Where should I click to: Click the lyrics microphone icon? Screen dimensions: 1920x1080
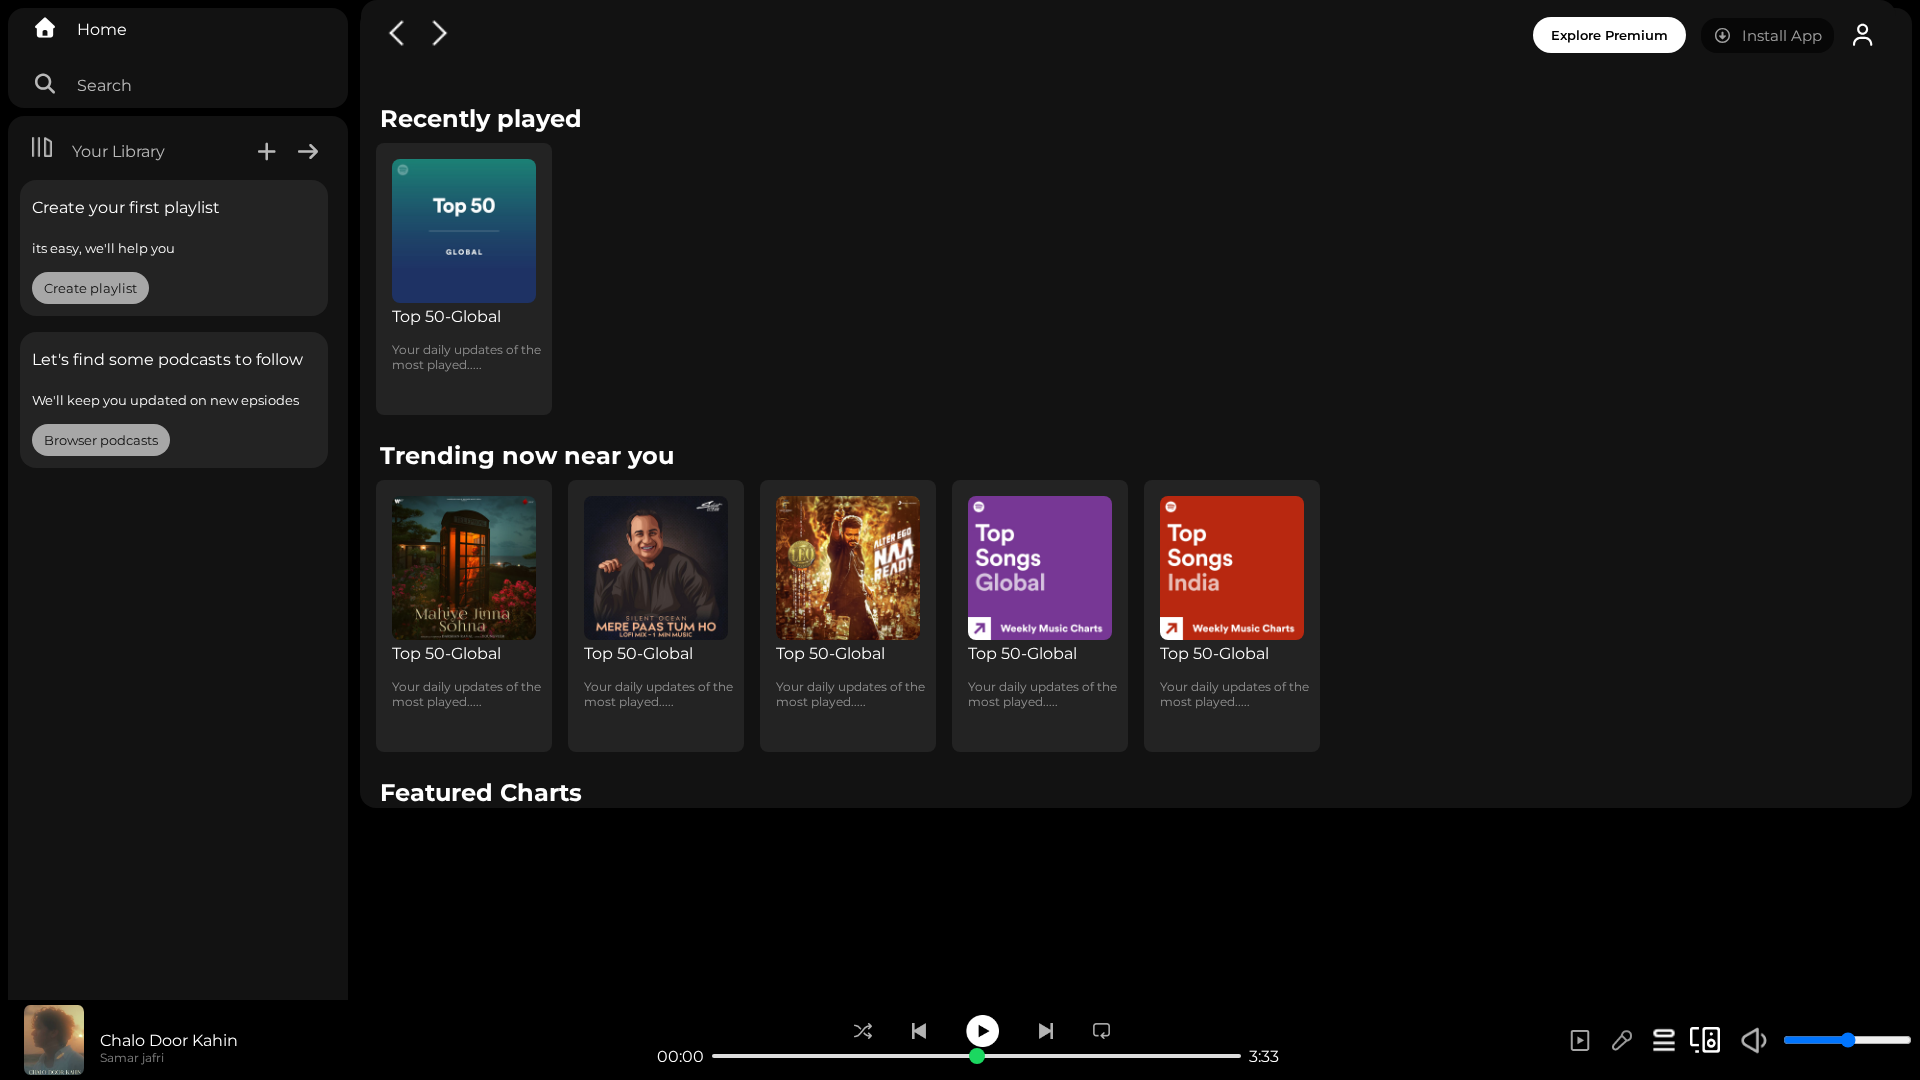point(1622,1041)
